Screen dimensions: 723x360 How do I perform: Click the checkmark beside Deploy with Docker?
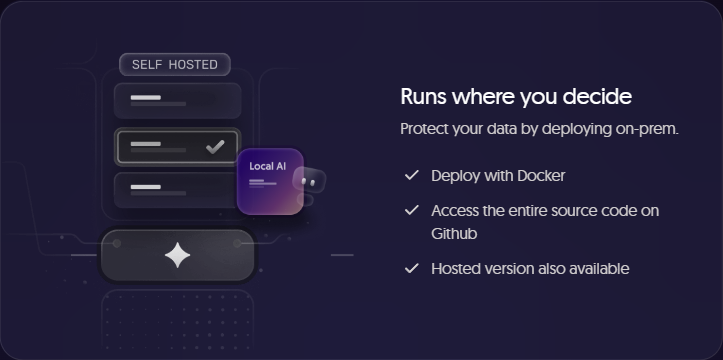pyautogui.click(x=411, y=175)
